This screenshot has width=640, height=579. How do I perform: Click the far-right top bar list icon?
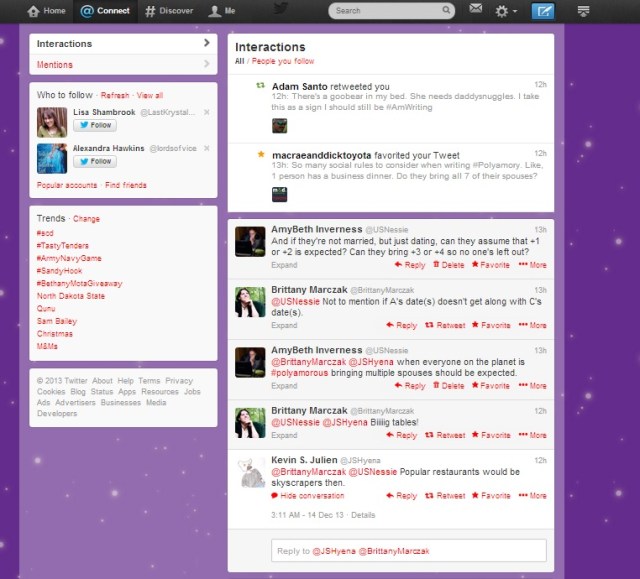[583, 11]
